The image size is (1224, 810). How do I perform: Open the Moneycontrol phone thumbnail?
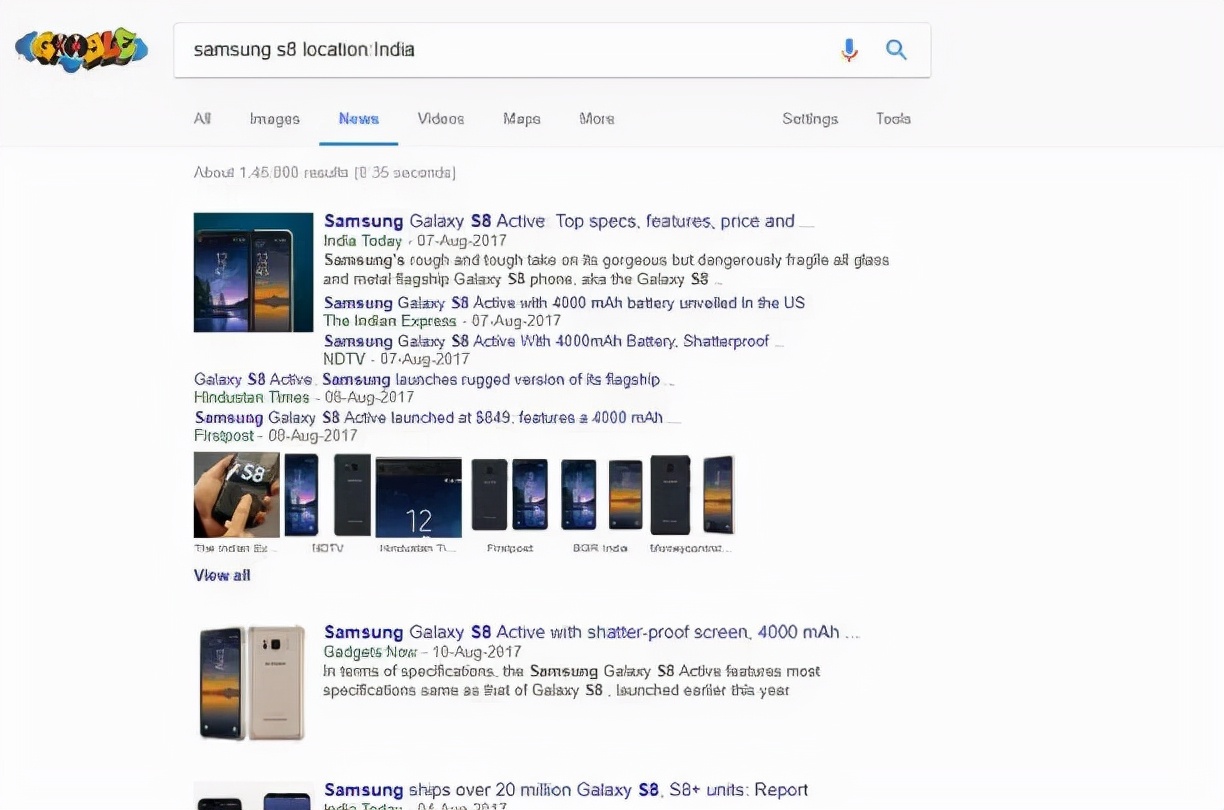pyautogui.click(x=692, y=495)
